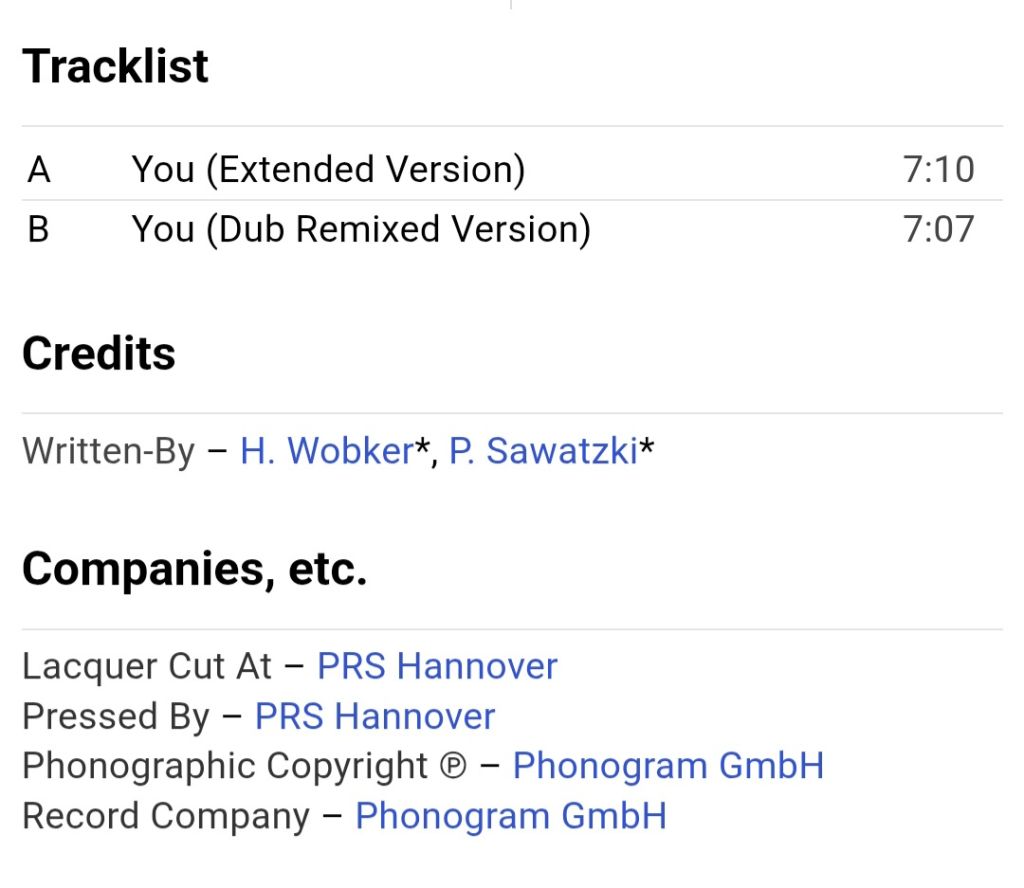Click the Phonographic Copyright label
Screen dimensions: 1024x888
[225, 766]
